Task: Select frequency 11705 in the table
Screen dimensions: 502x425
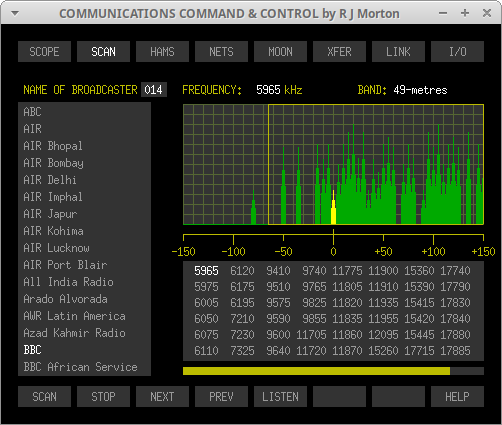Action: coord(311,335)
